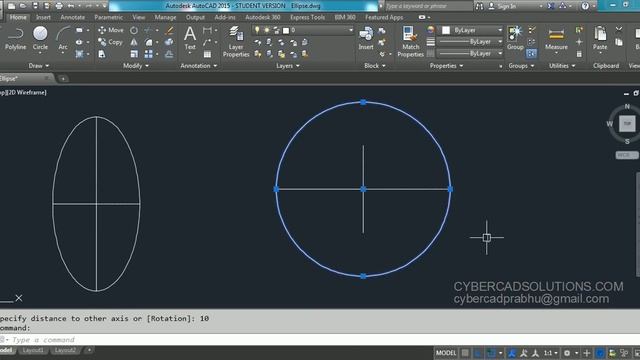The width and height of the screenshot is (640, 360).
Task: Click the command line input field
Action: [322, 340]
